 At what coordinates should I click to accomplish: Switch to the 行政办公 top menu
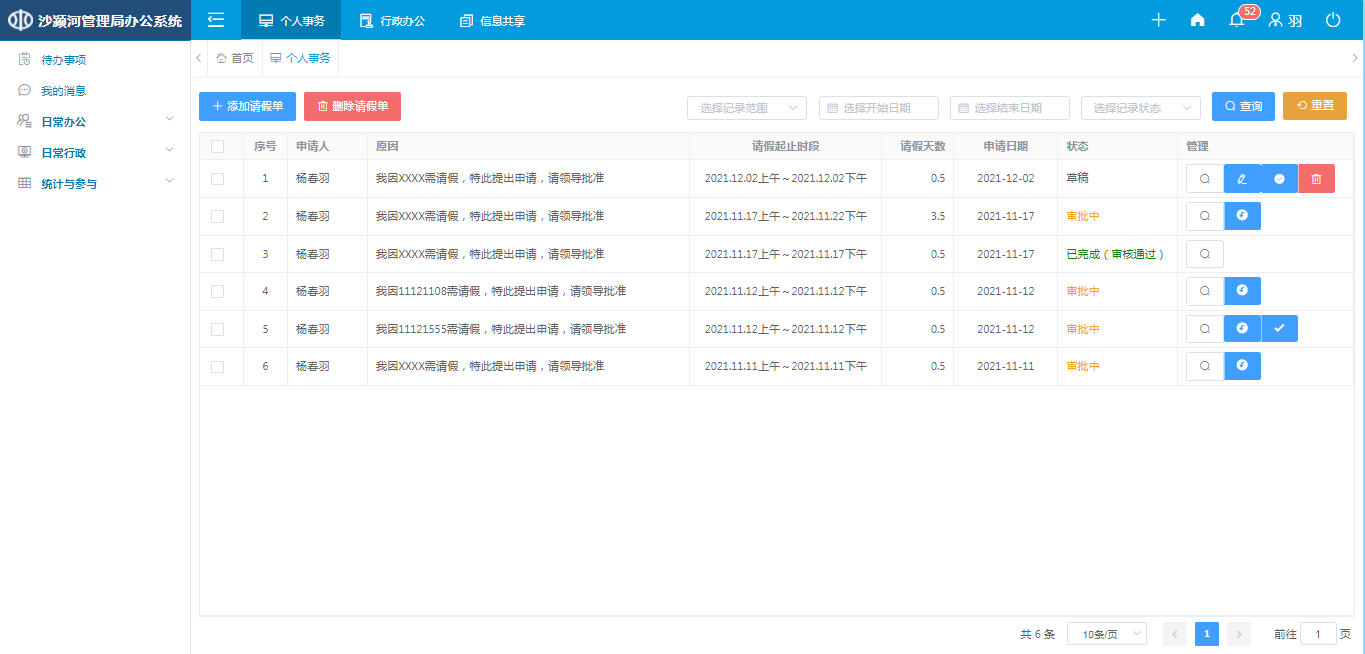pos(392,21)
